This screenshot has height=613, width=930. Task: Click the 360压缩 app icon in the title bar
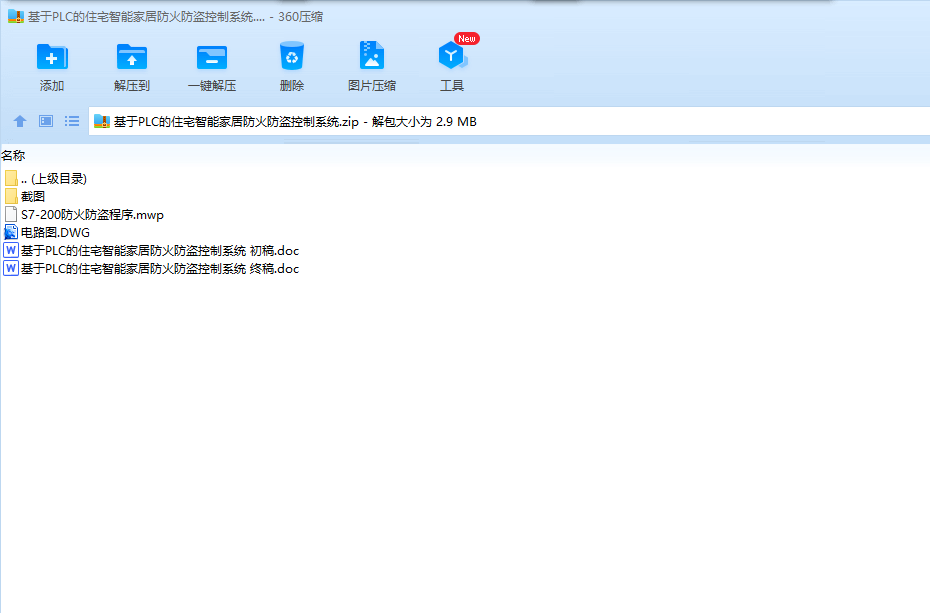[16, 17]
